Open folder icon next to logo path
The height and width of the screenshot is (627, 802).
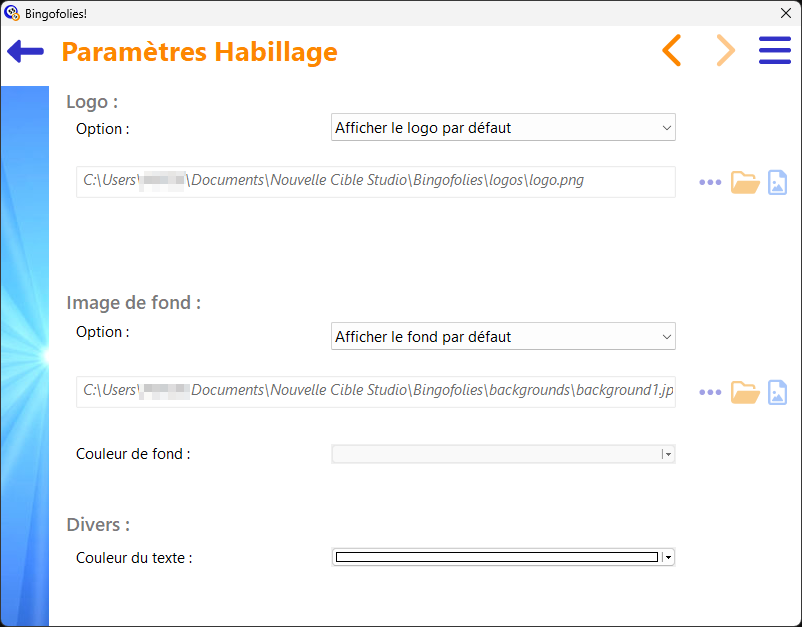point(745,183)
